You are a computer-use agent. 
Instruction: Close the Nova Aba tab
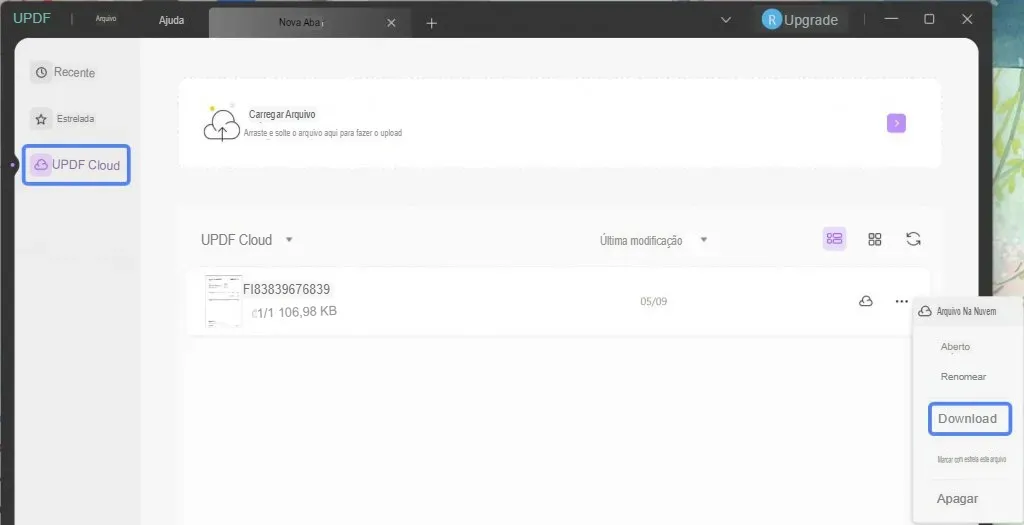coord(391,23)
